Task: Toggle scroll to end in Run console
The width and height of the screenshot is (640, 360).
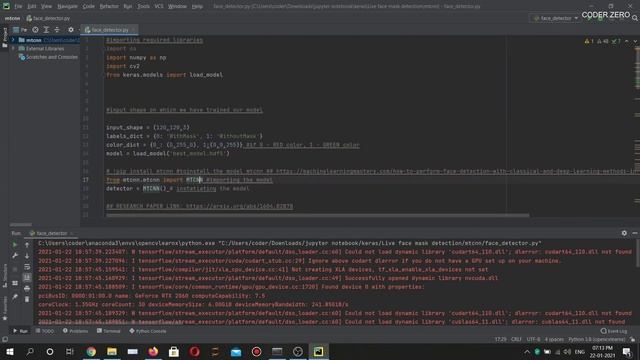Action: (27, 278)
